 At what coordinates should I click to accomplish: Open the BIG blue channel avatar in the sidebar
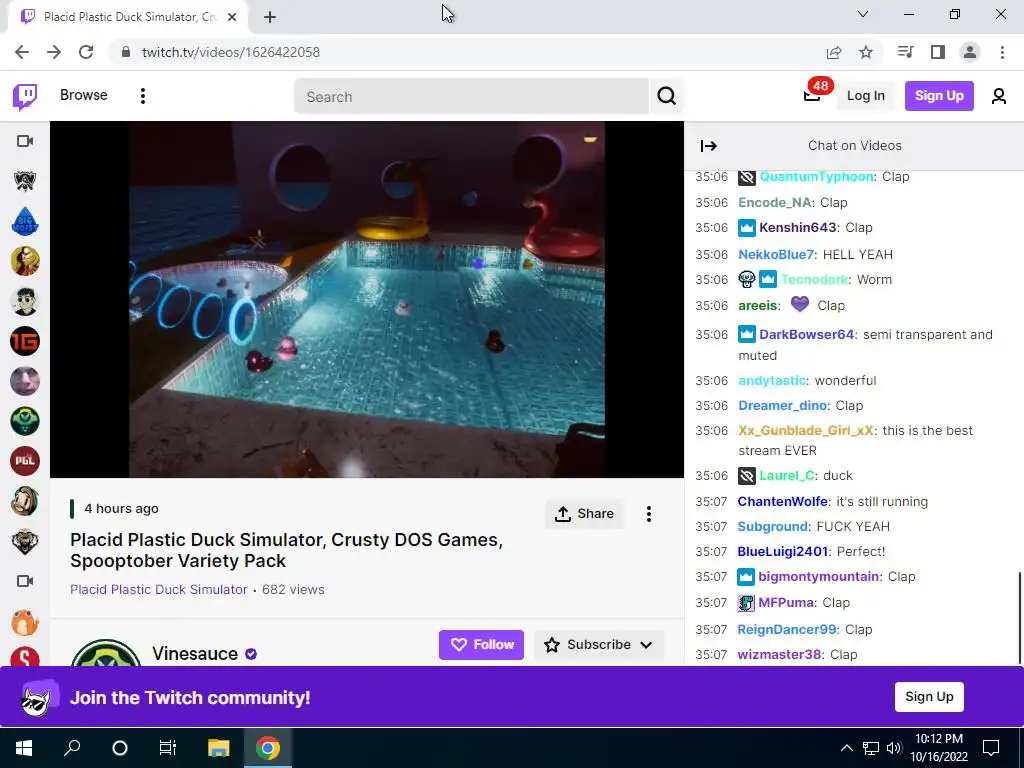pos(25,221)
